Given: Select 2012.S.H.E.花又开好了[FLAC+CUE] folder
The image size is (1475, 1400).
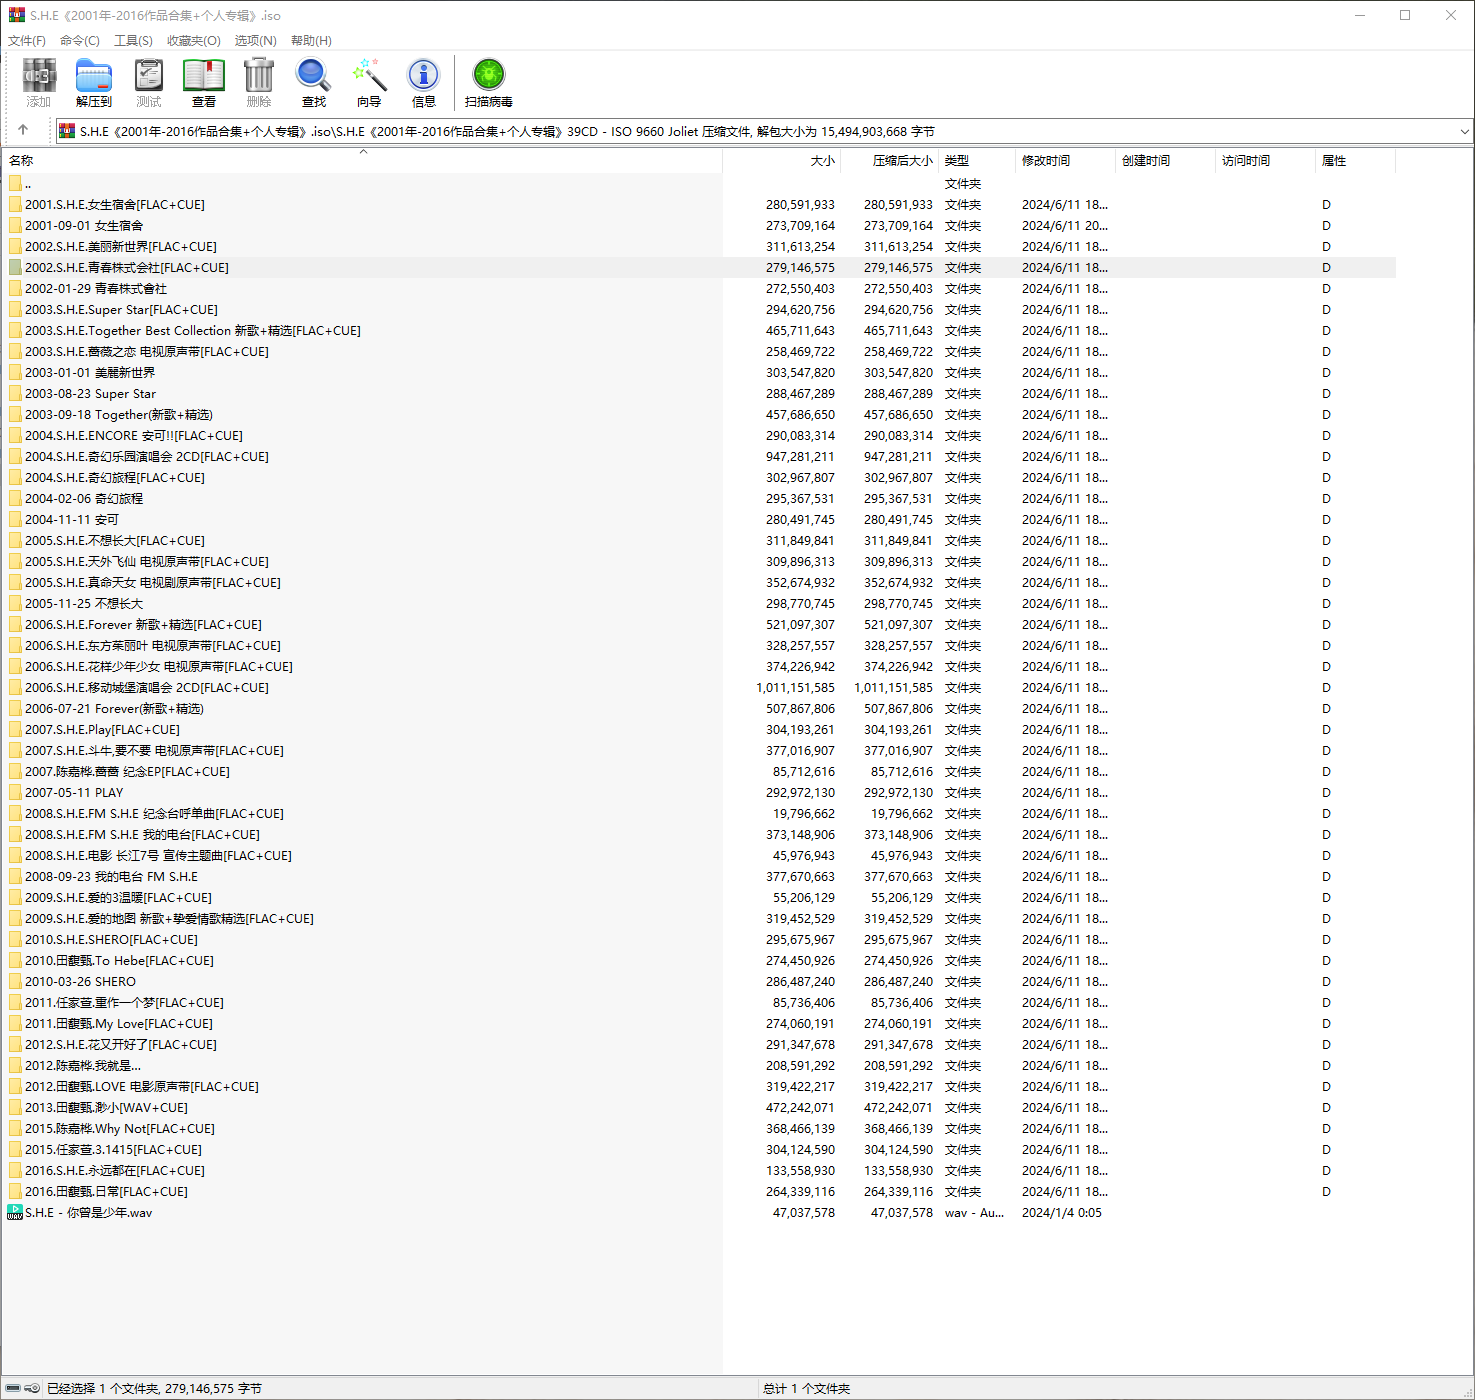Looking at the screenshot, I should (121, 1044).
